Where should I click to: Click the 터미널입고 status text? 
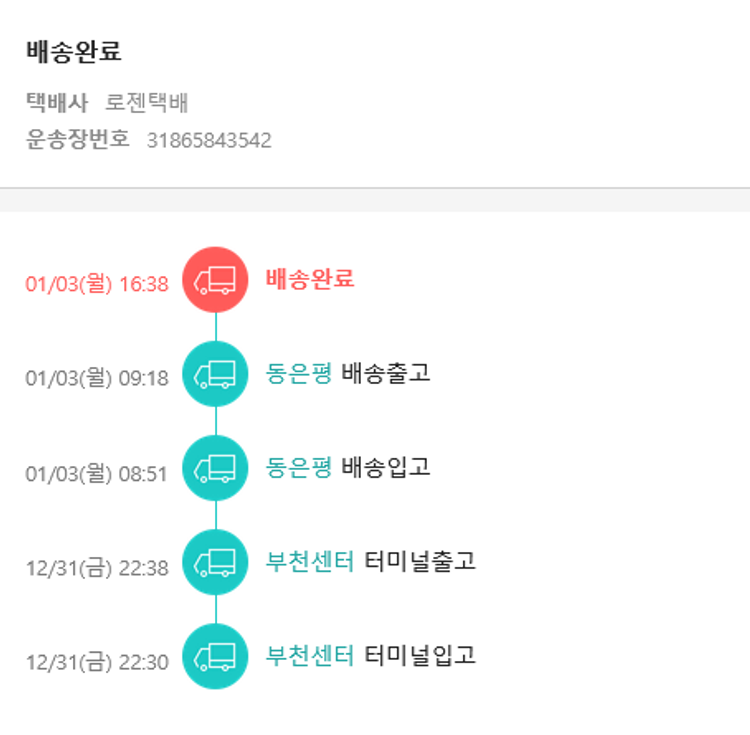(x=420, y=656)
